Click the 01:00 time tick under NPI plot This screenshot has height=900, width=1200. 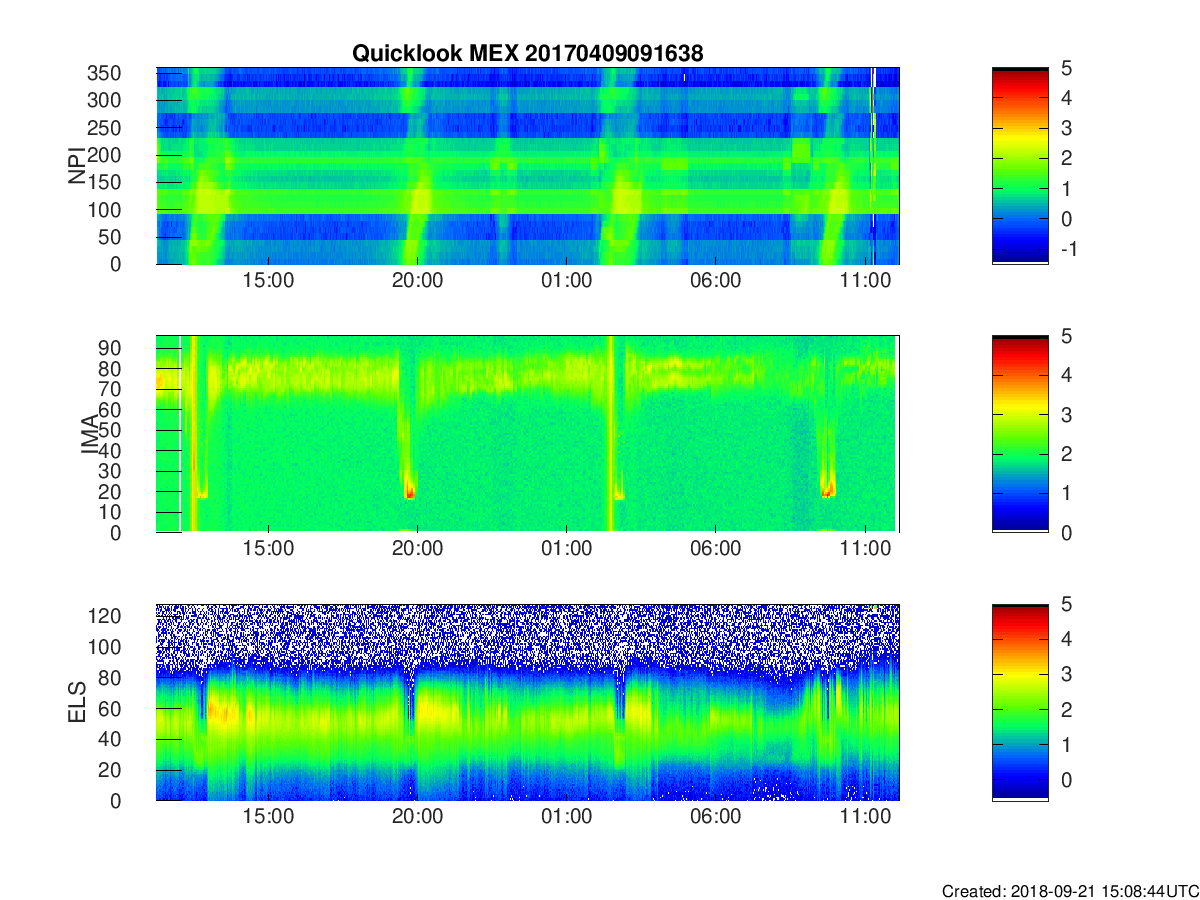[566, 281]
